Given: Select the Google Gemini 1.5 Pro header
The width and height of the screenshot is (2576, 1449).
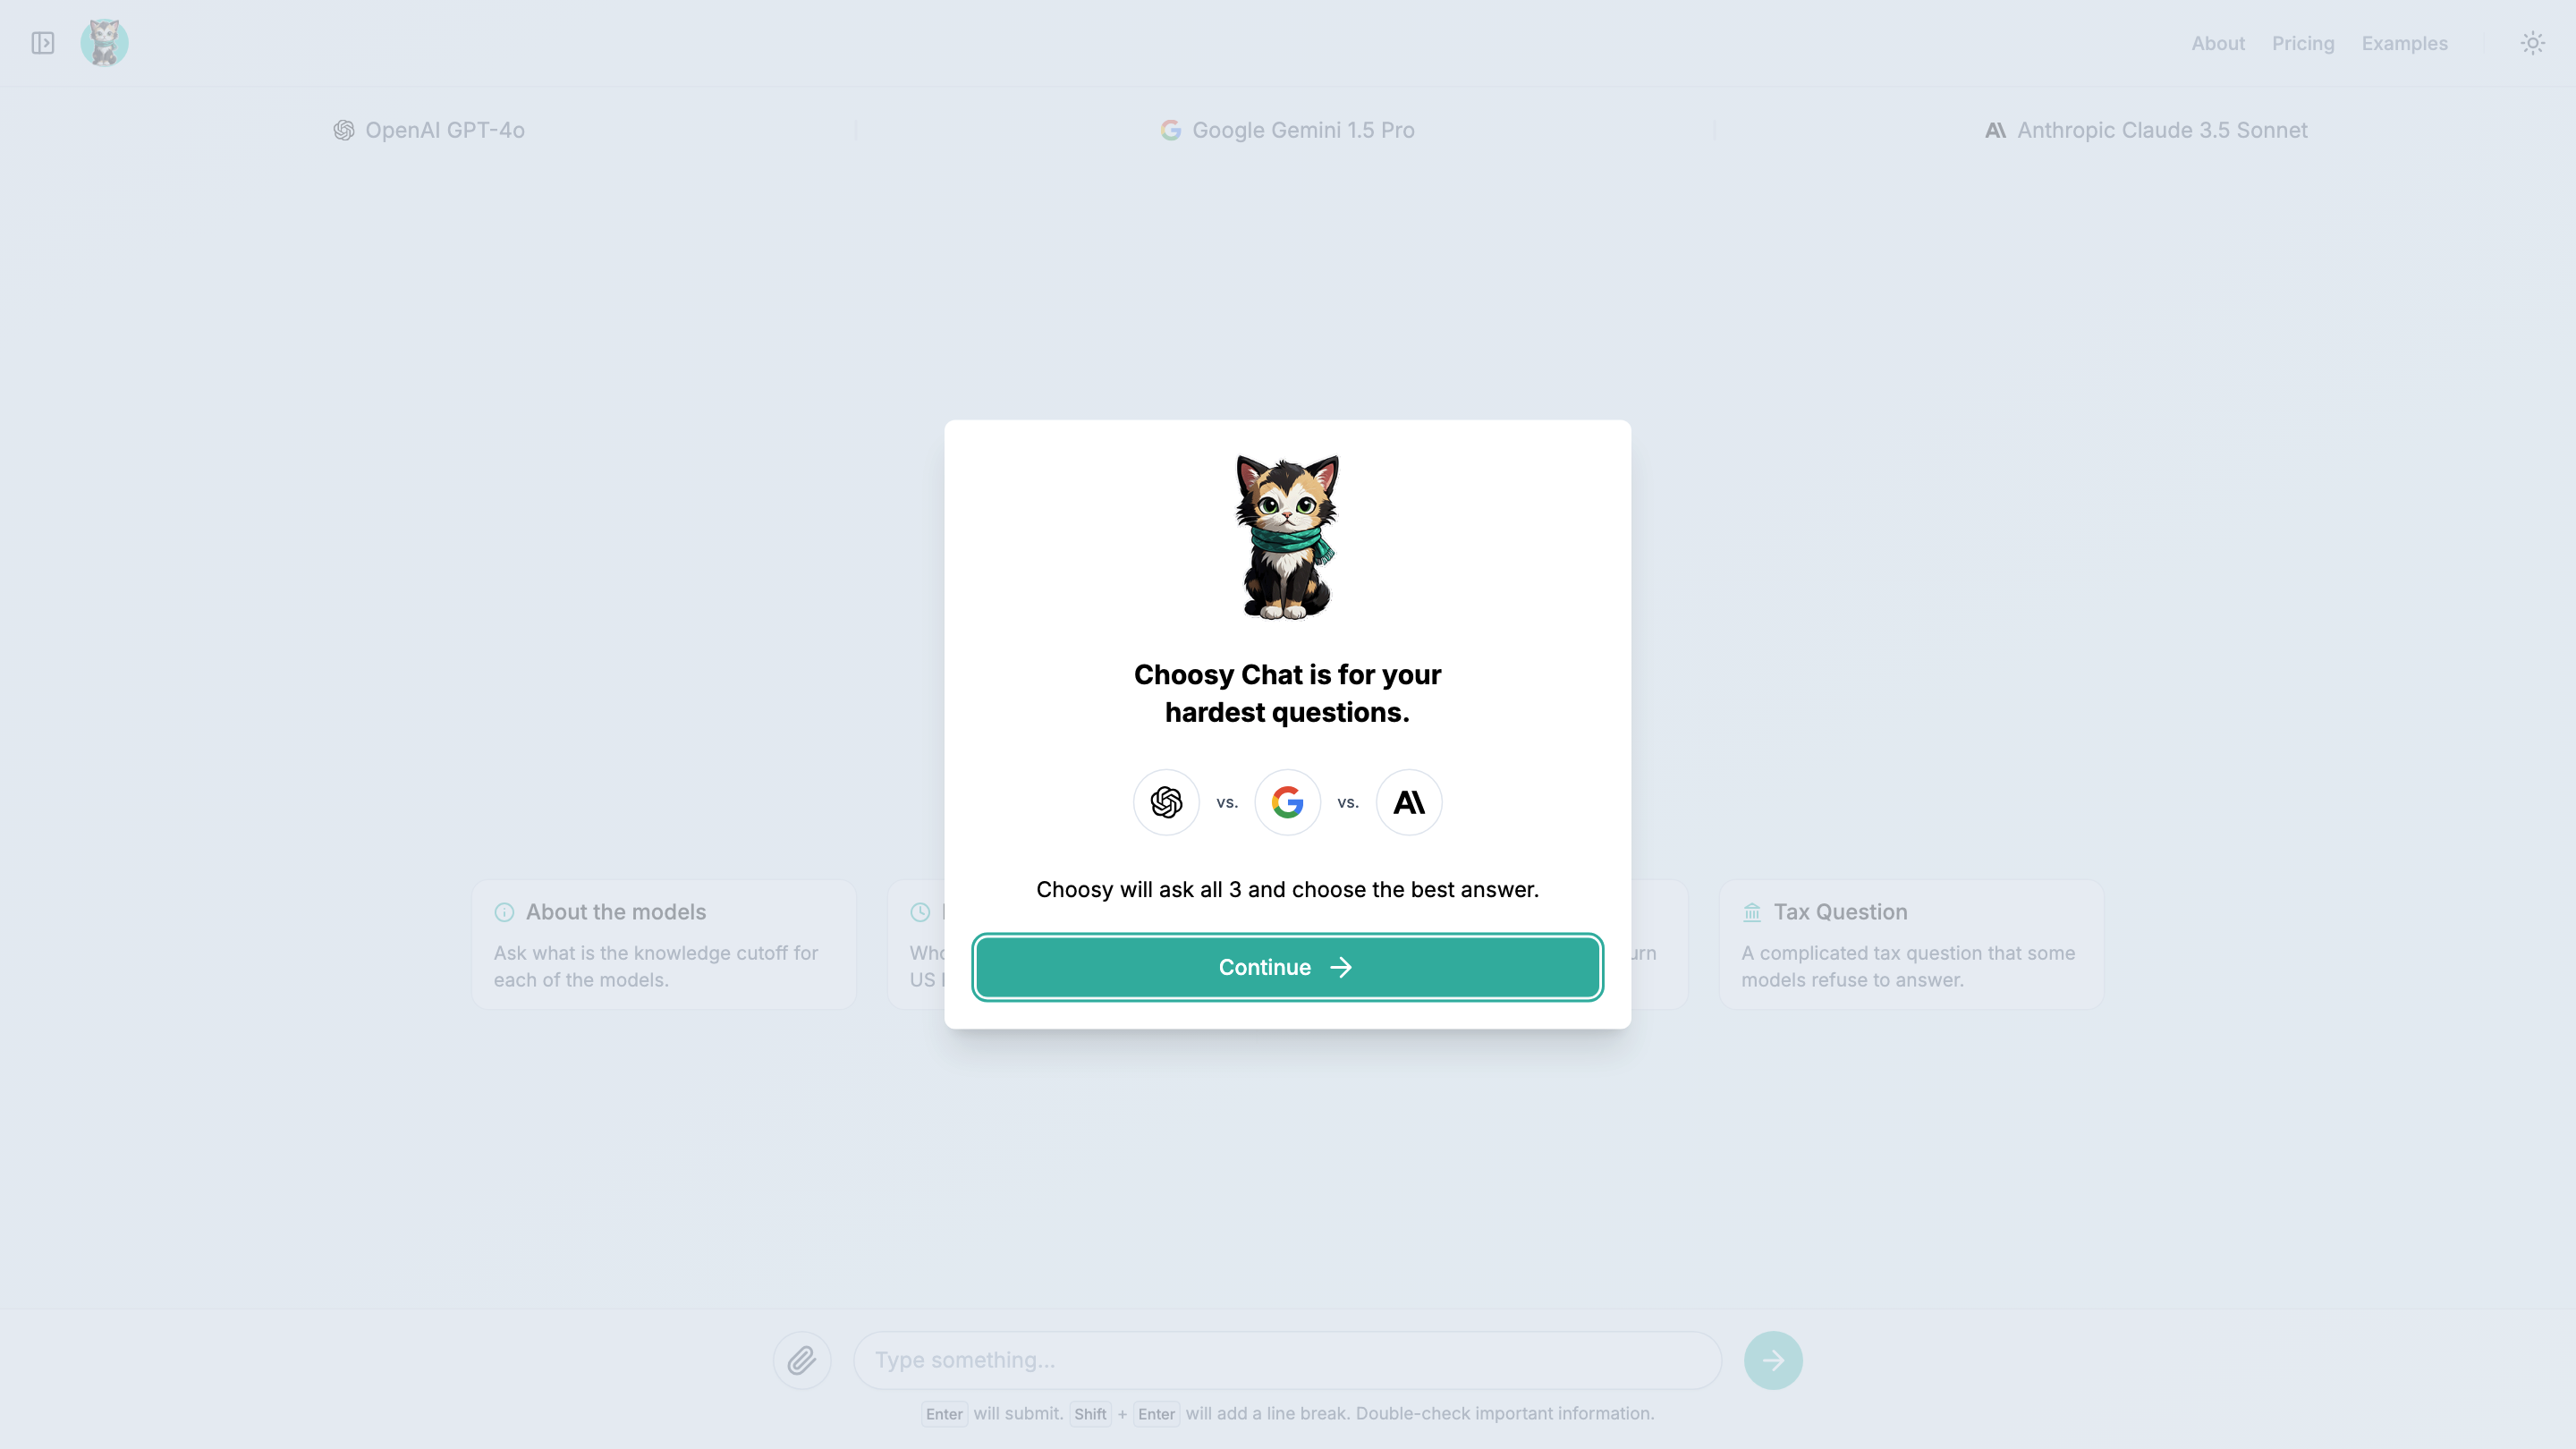Looking at the screenshot, I should click(x=1287, y=130).
